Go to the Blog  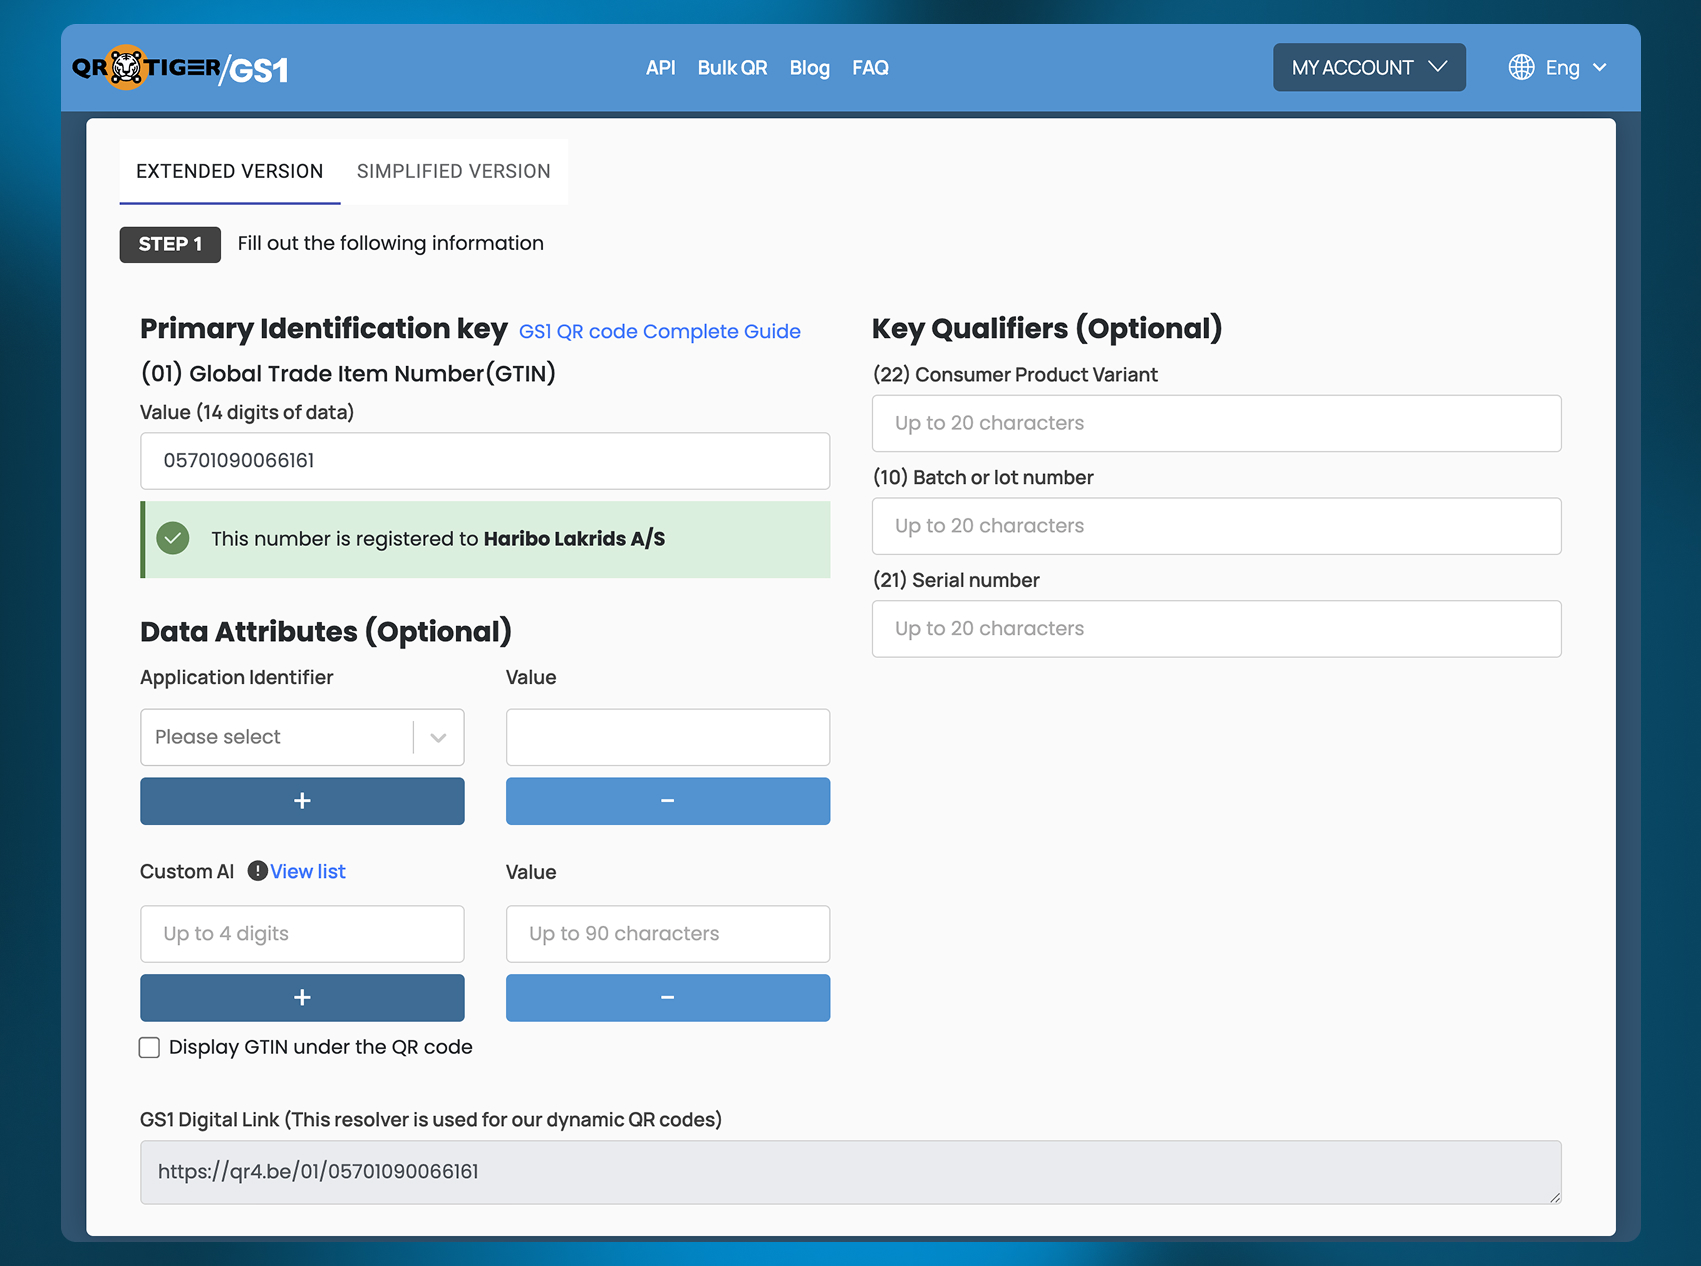coord(809,68)
